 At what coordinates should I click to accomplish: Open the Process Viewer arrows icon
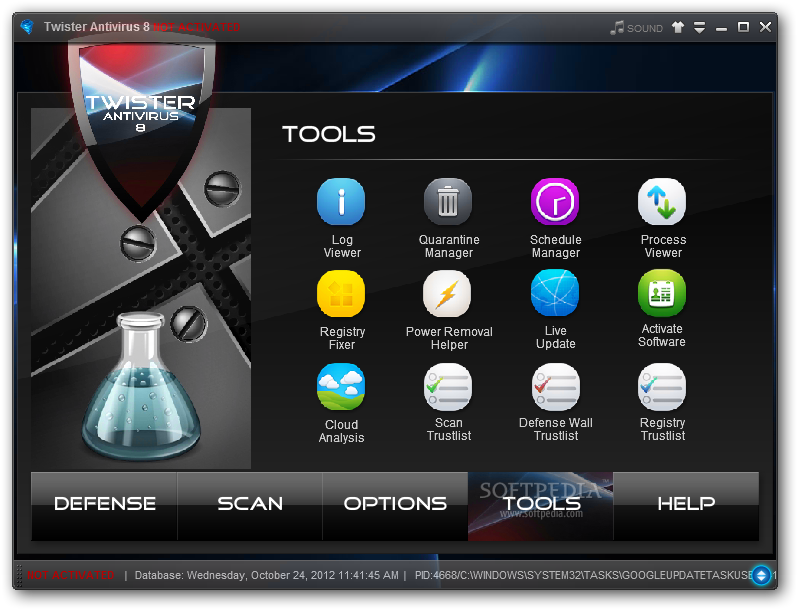point(662,201)
